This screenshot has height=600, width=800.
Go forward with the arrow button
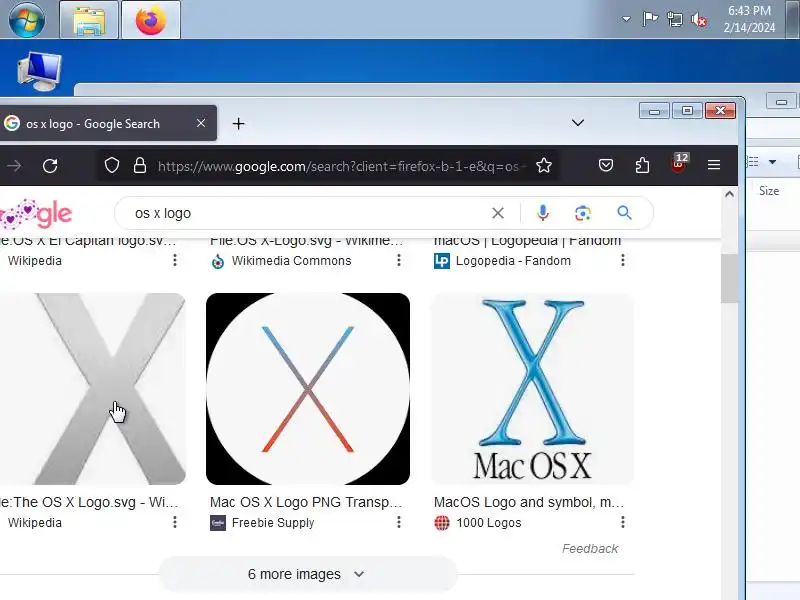pyautogui.click(x=14, y=165)
